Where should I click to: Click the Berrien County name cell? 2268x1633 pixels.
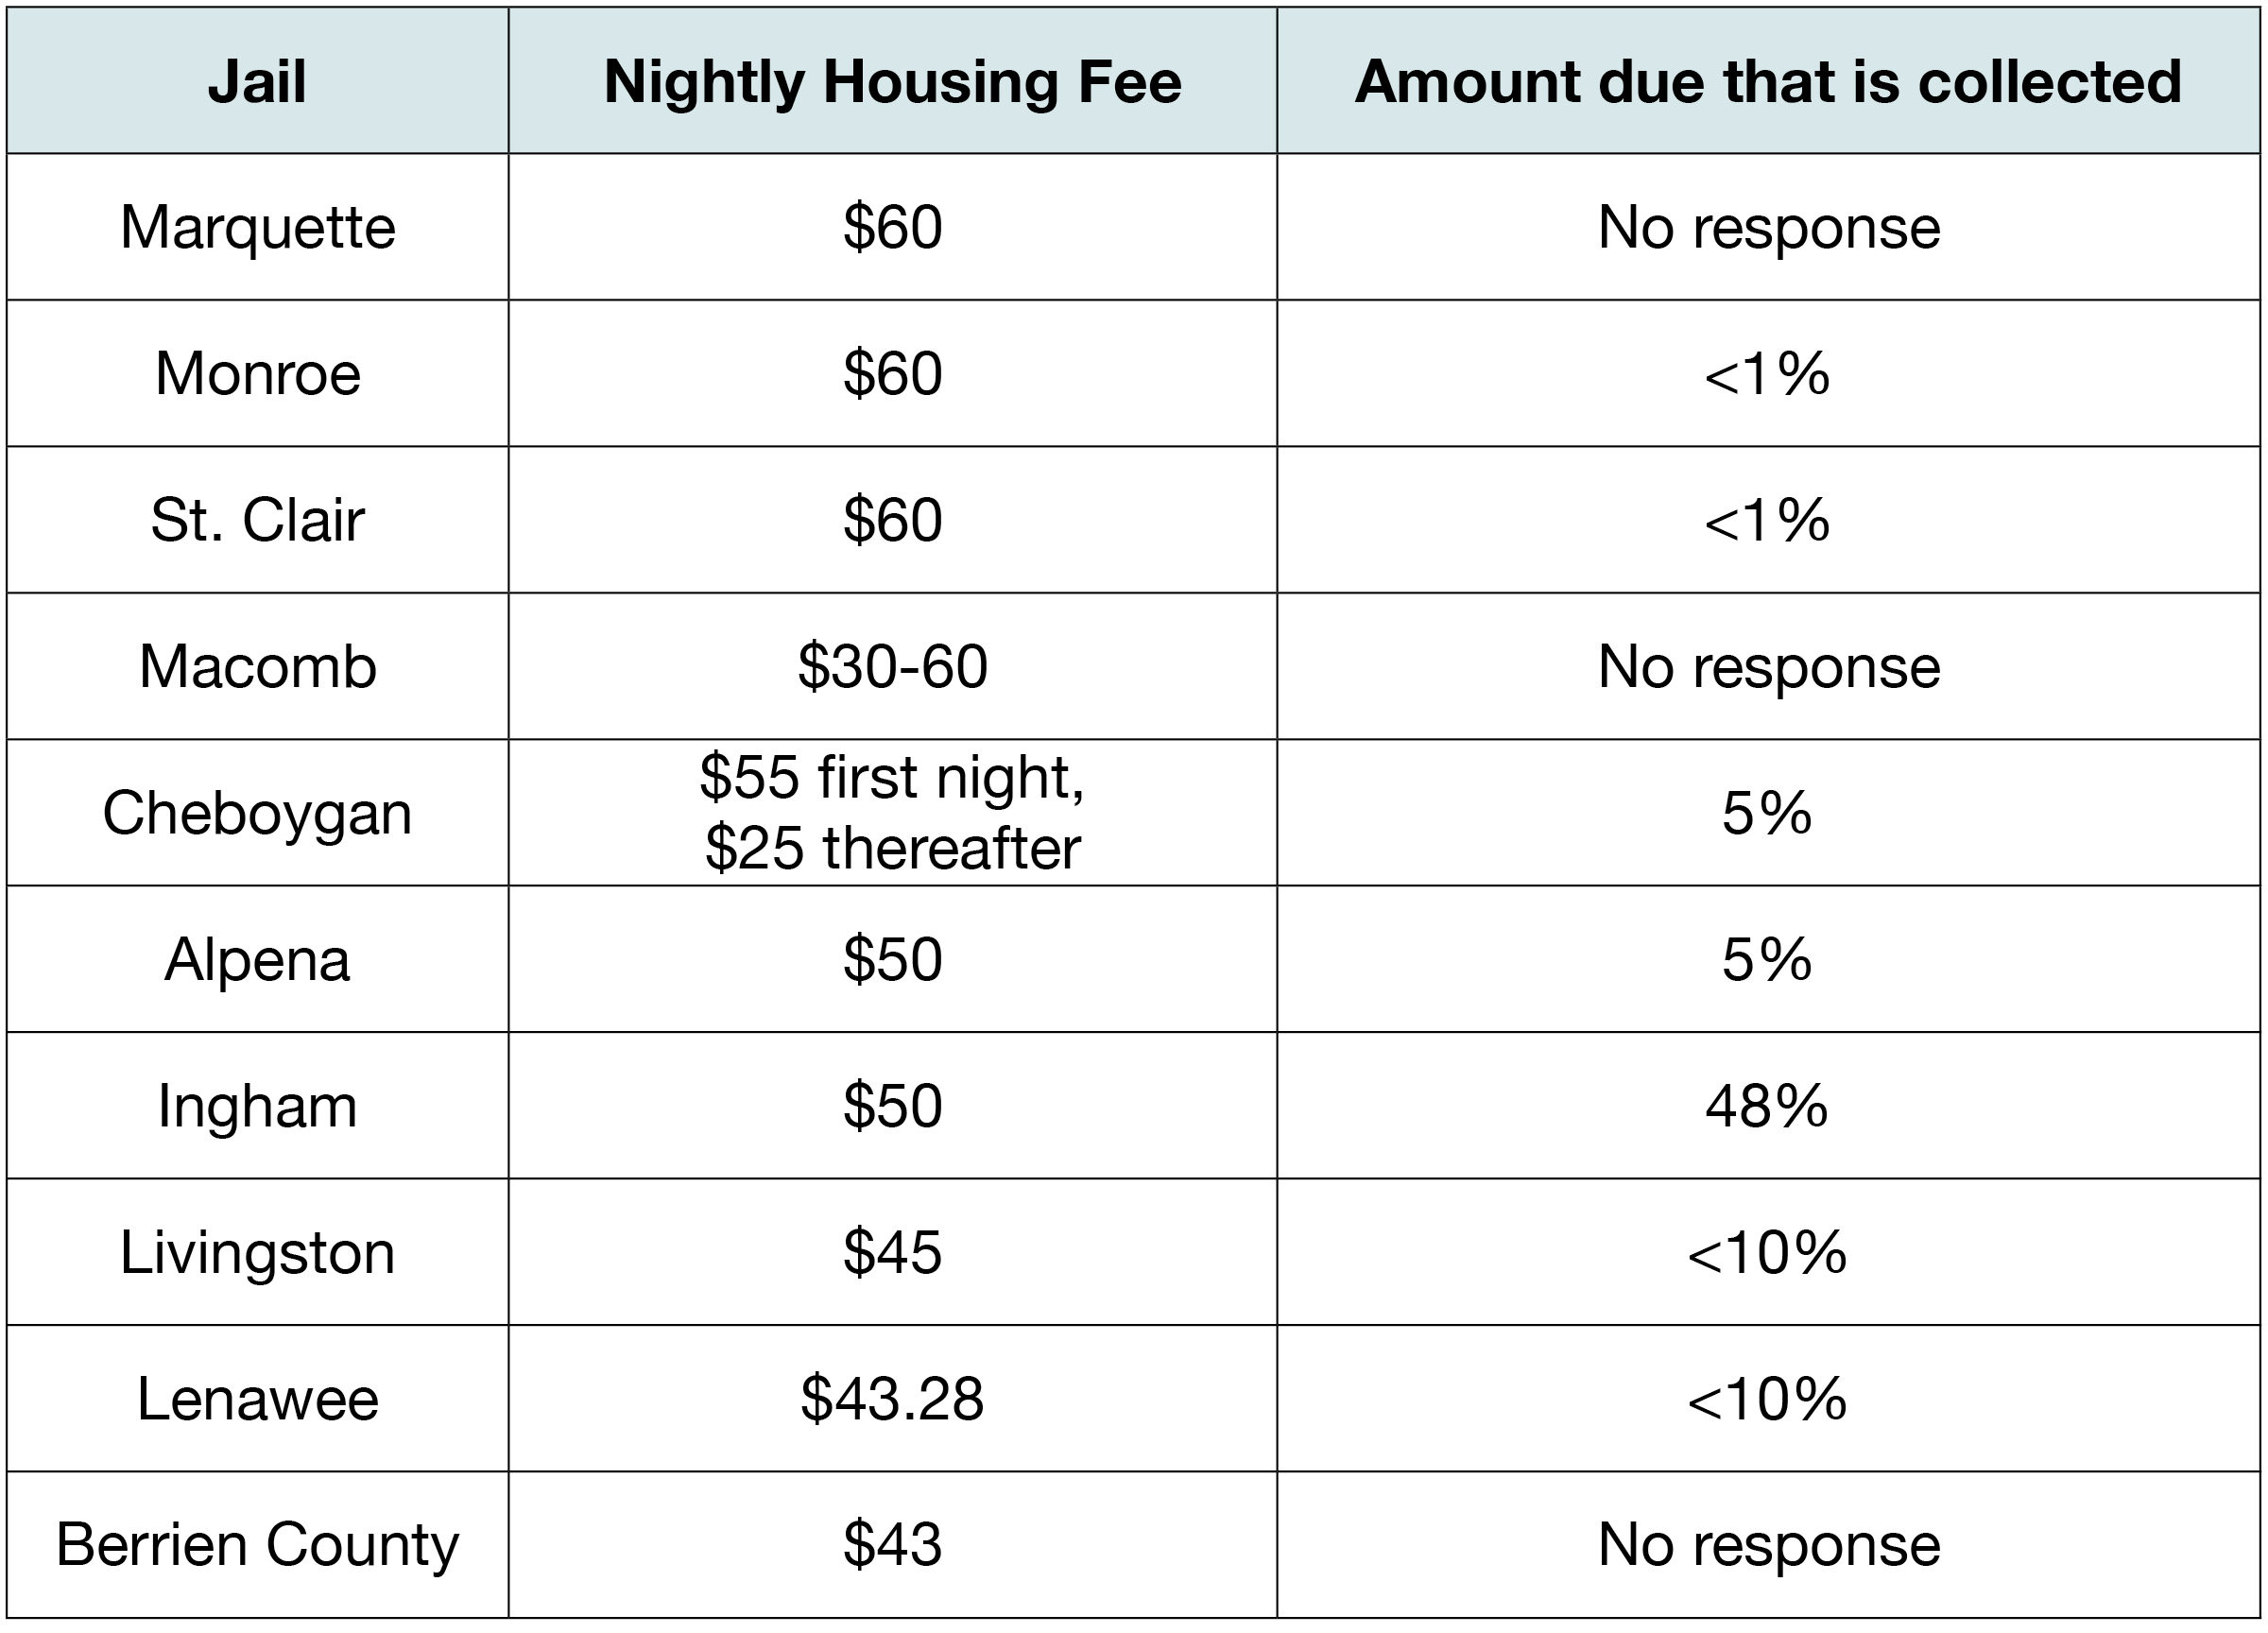tap(257, 1544)
